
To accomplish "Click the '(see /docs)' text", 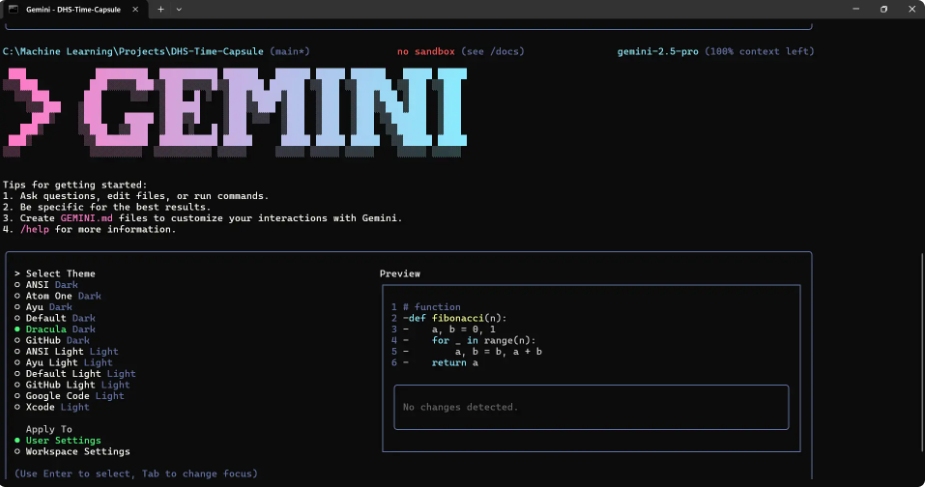I will click(x=493, y=52).
